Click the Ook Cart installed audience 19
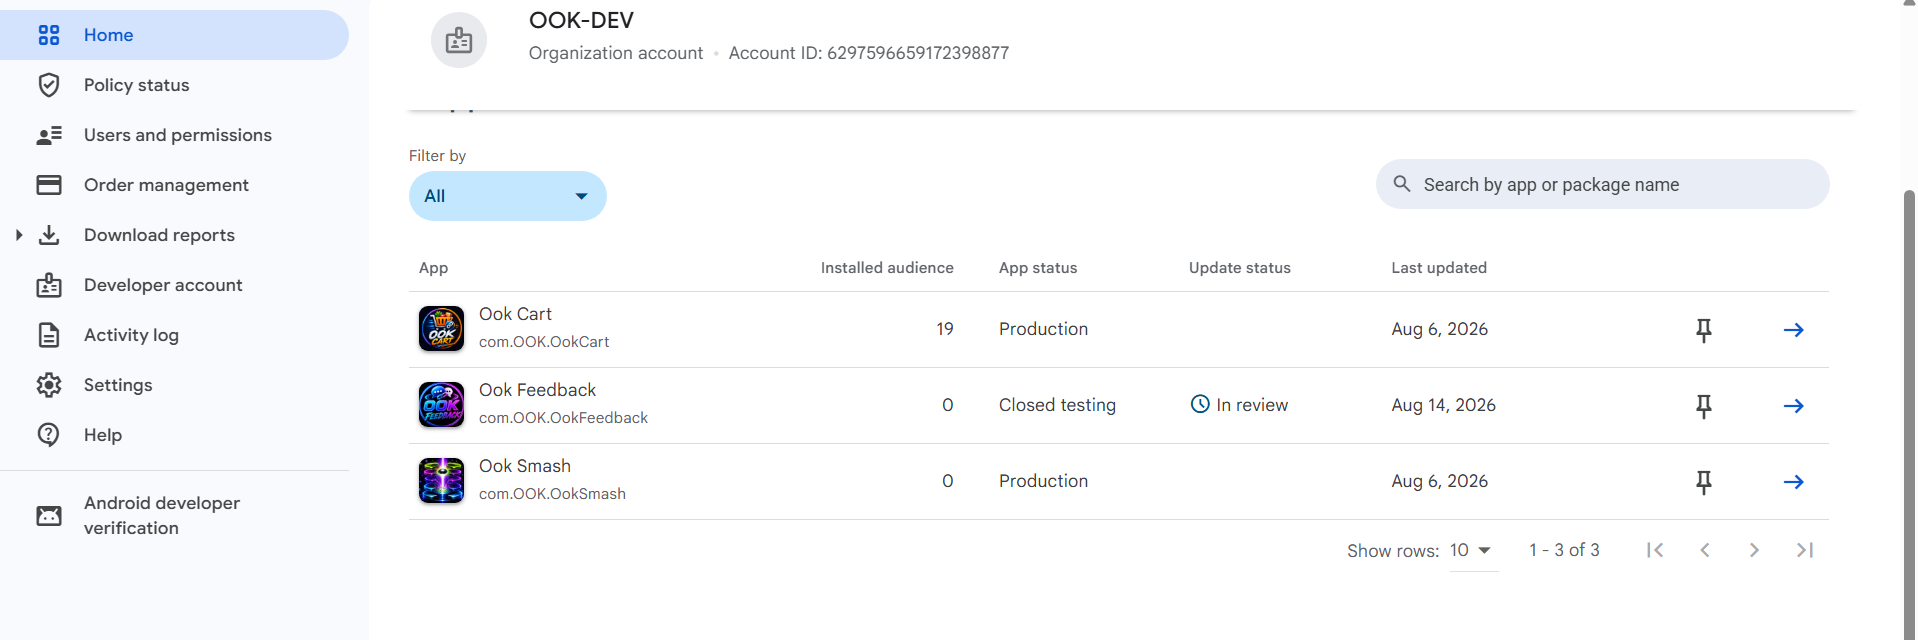This screenshot has width=1918, height=640. pyautogui.click(x=945, y=329)
